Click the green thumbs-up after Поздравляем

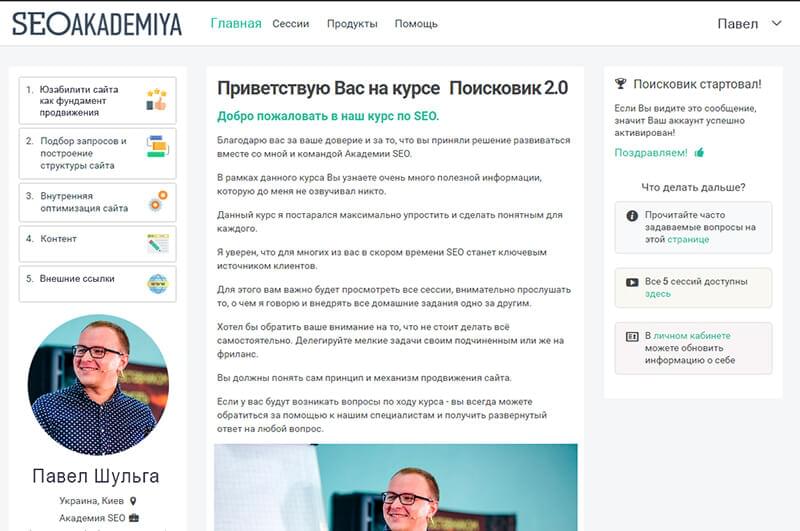point(699,152)
